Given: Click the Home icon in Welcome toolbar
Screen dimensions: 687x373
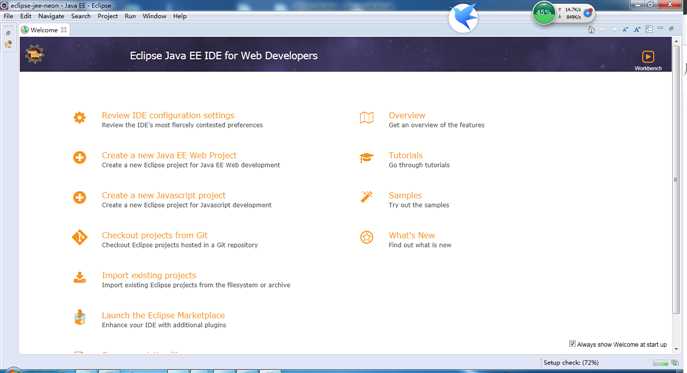Looking at the screenshot, I should pyautogui.click(x=591, y=29).
